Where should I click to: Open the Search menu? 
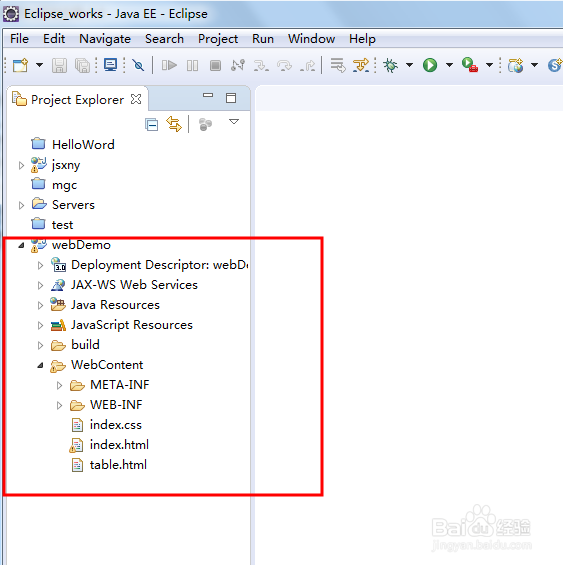point(164,39)
